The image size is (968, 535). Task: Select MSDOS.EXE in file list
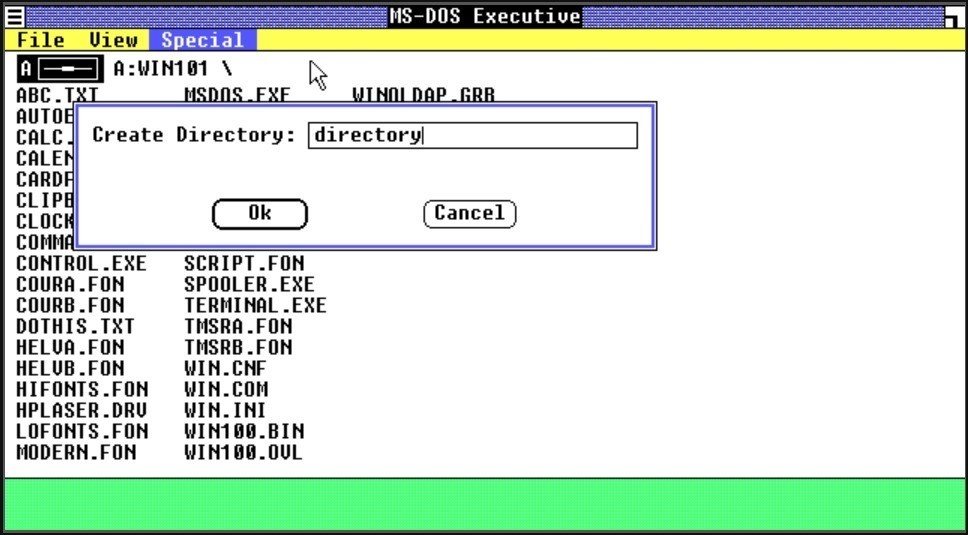(237, 96)
